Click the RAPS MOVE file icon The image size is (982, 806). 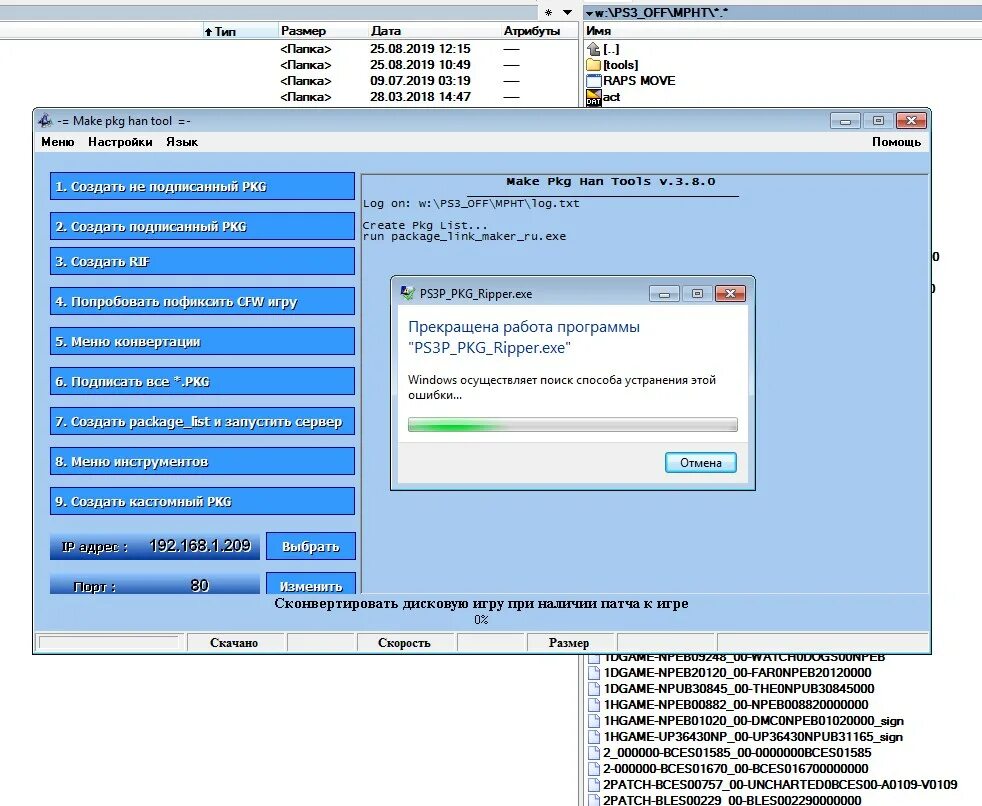[x=594, y=81]
